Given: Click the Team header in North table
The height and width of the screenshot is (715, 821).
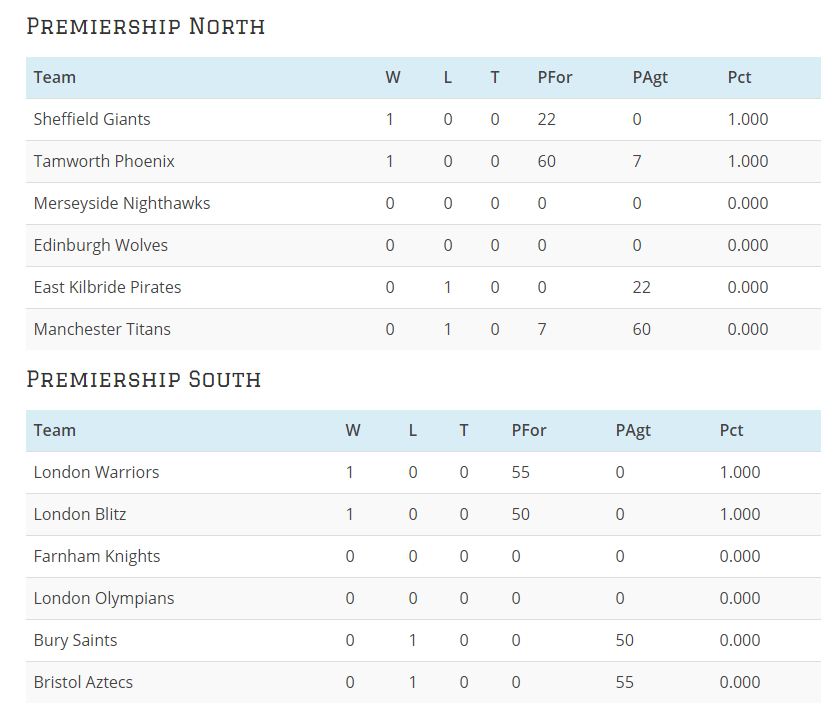Looking at the screenshot, I should [54, 77].
